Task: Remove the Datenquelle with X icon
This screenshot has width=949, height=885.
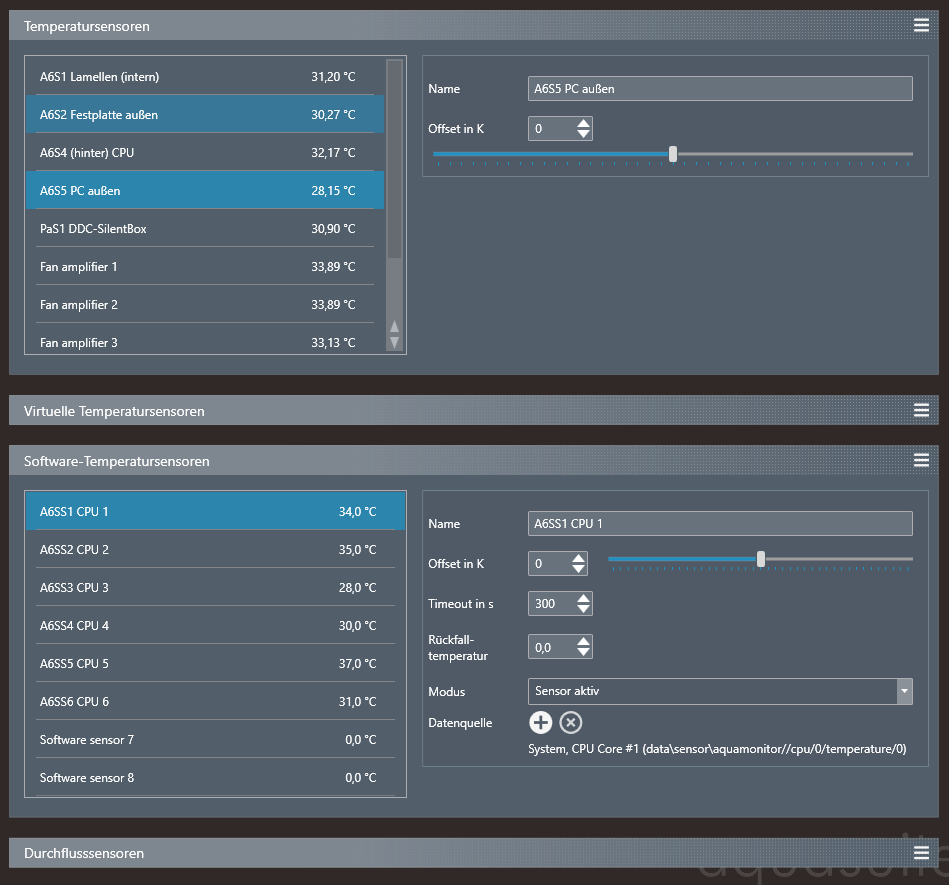Action: coord(570,723)
